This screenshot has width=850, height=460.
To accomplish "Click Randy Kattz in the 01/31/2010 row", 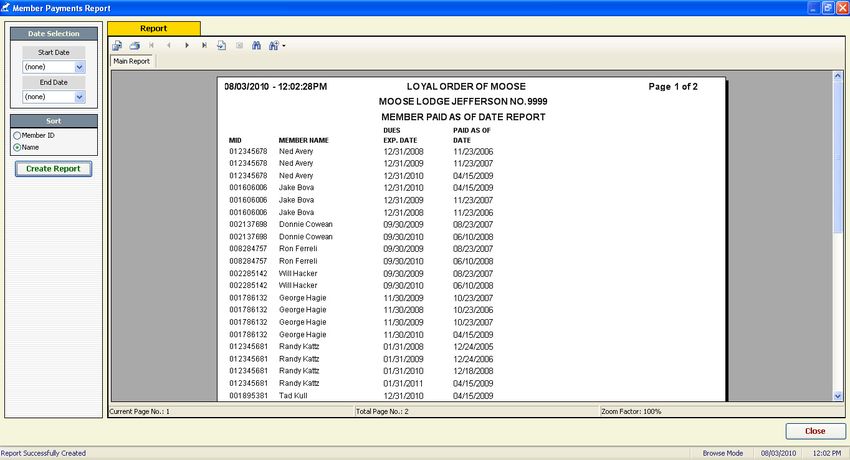I will pyautogui.click(x=299, y=371).
